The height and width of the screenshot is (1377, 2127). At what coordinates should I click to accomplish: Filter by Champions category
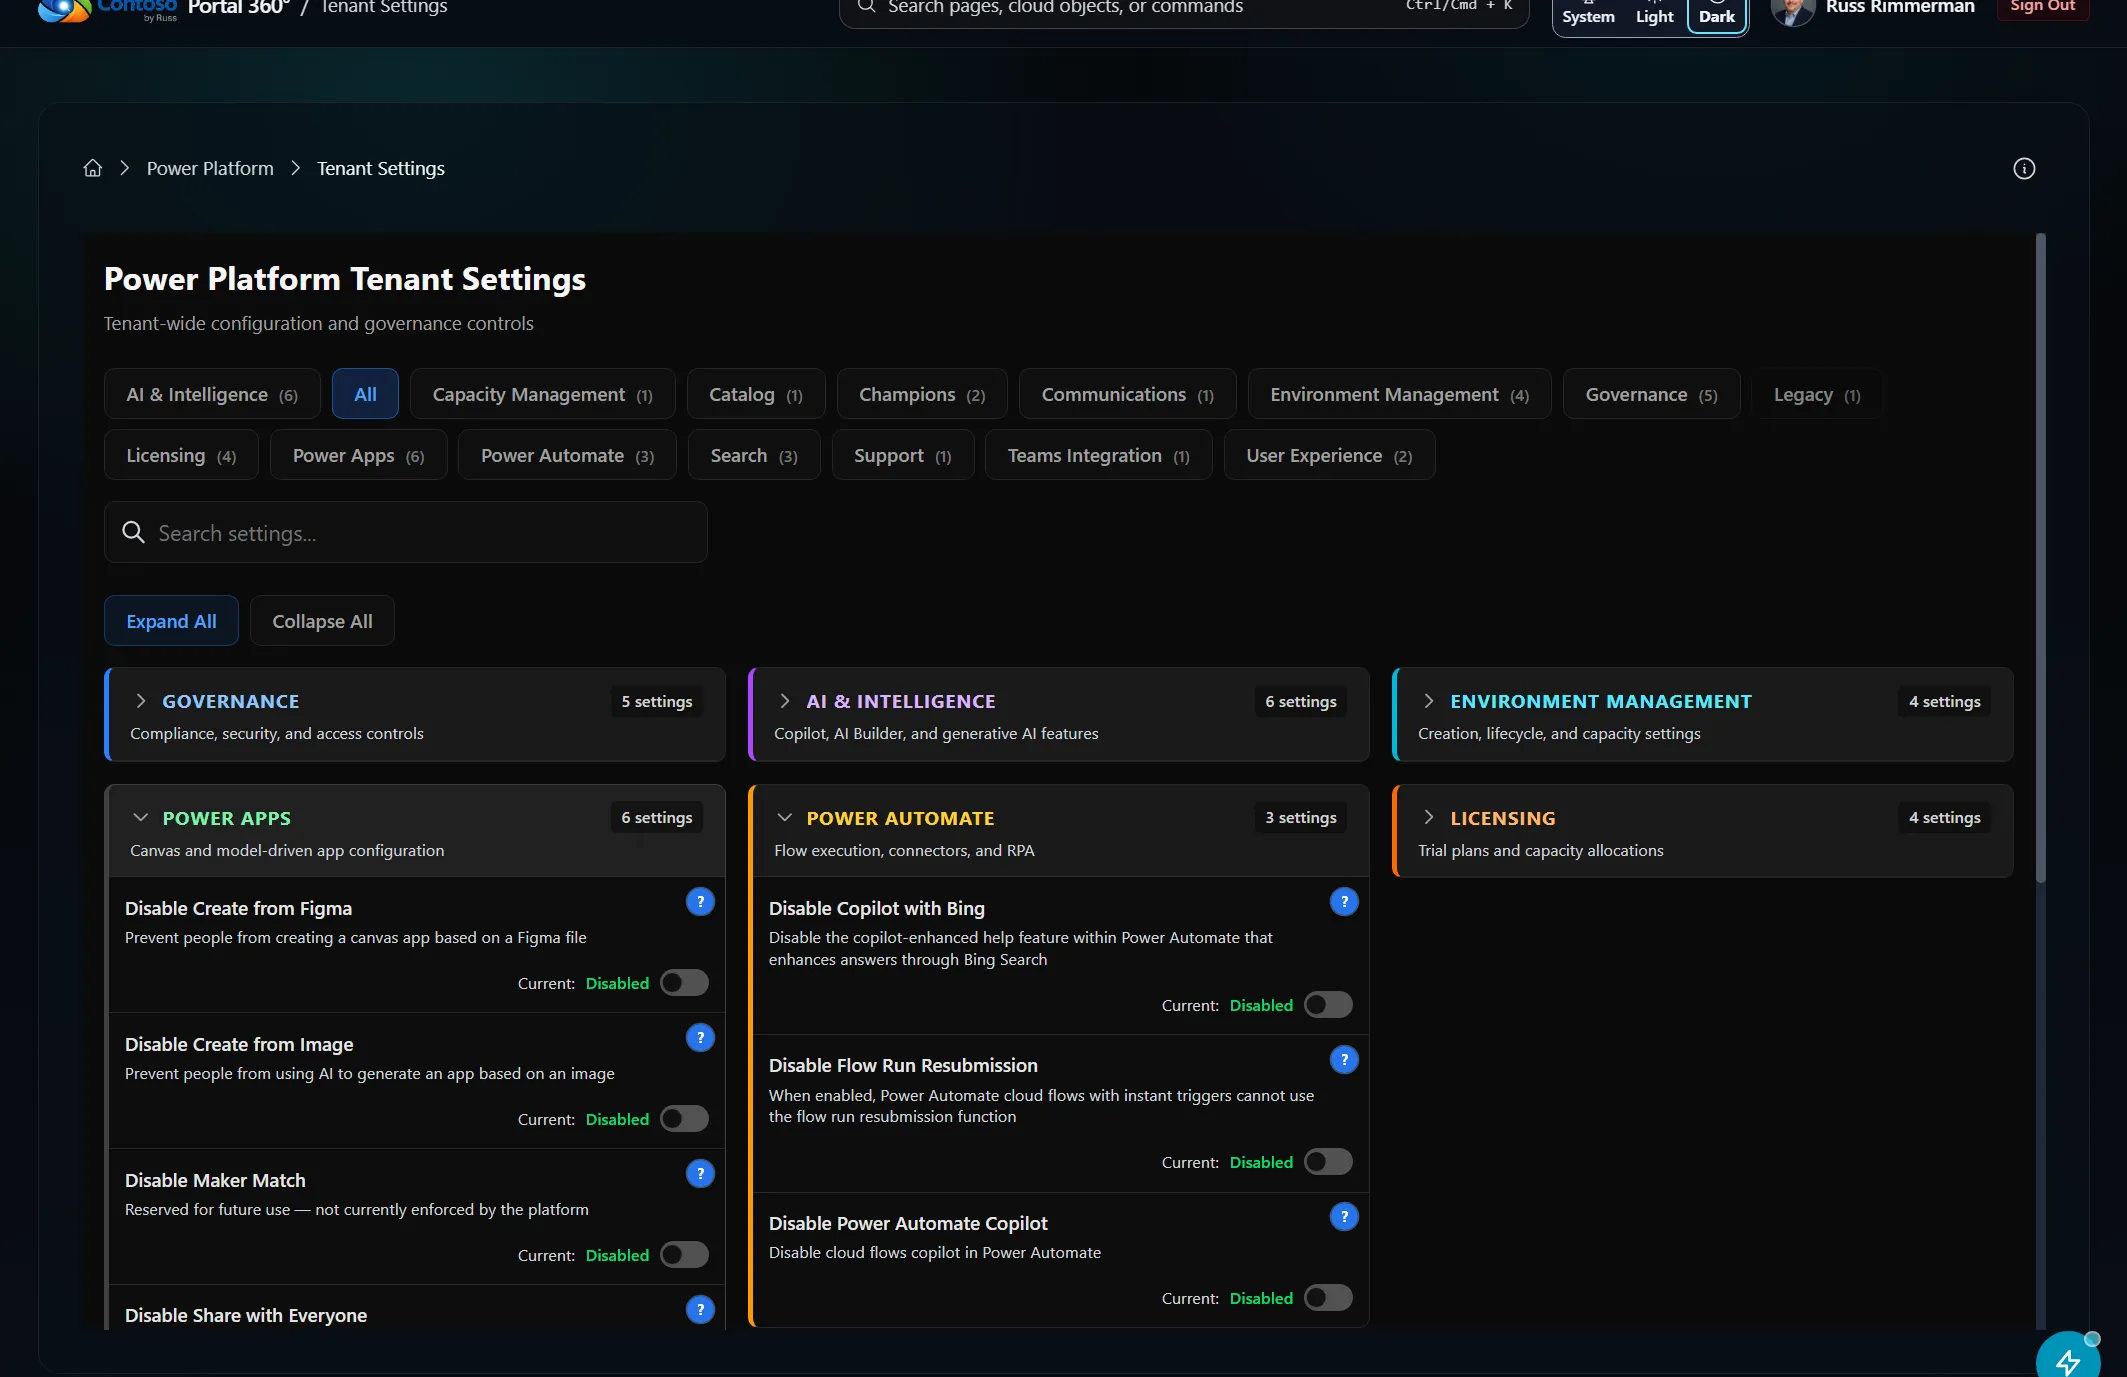pos(922,394)
